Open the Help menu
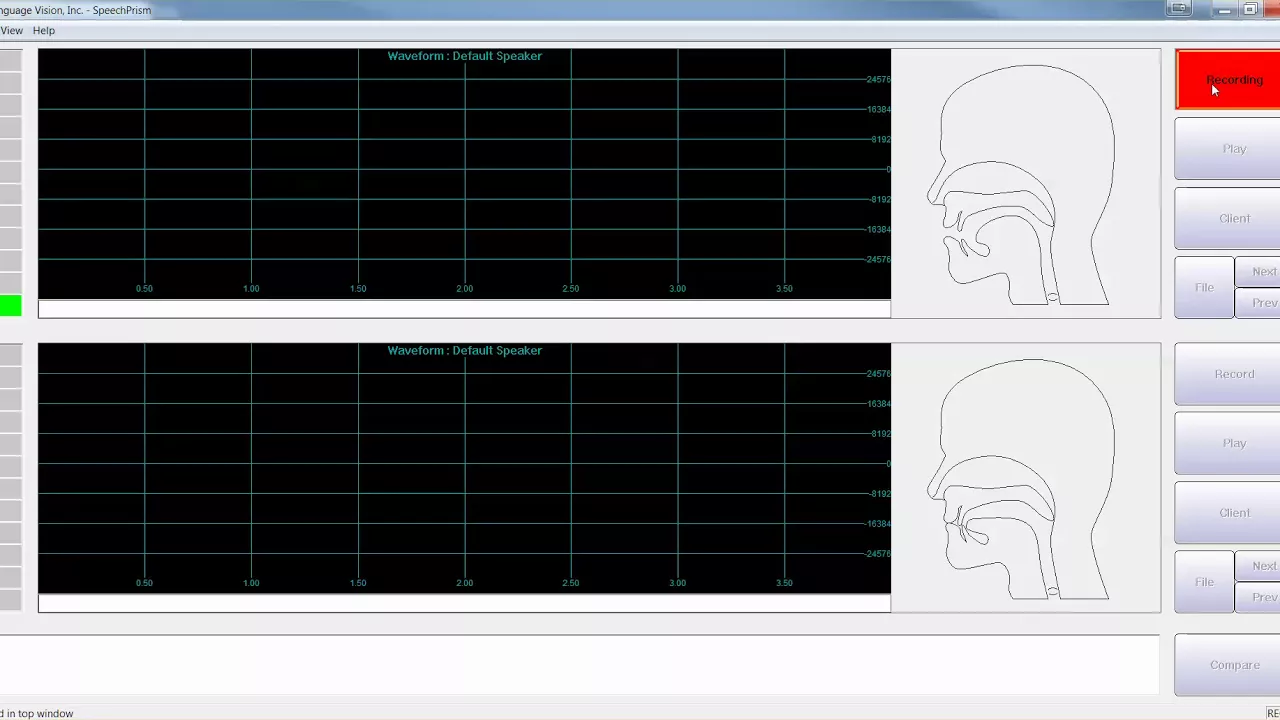This screenshot has width=1280, height=720. tap(44, 31)
